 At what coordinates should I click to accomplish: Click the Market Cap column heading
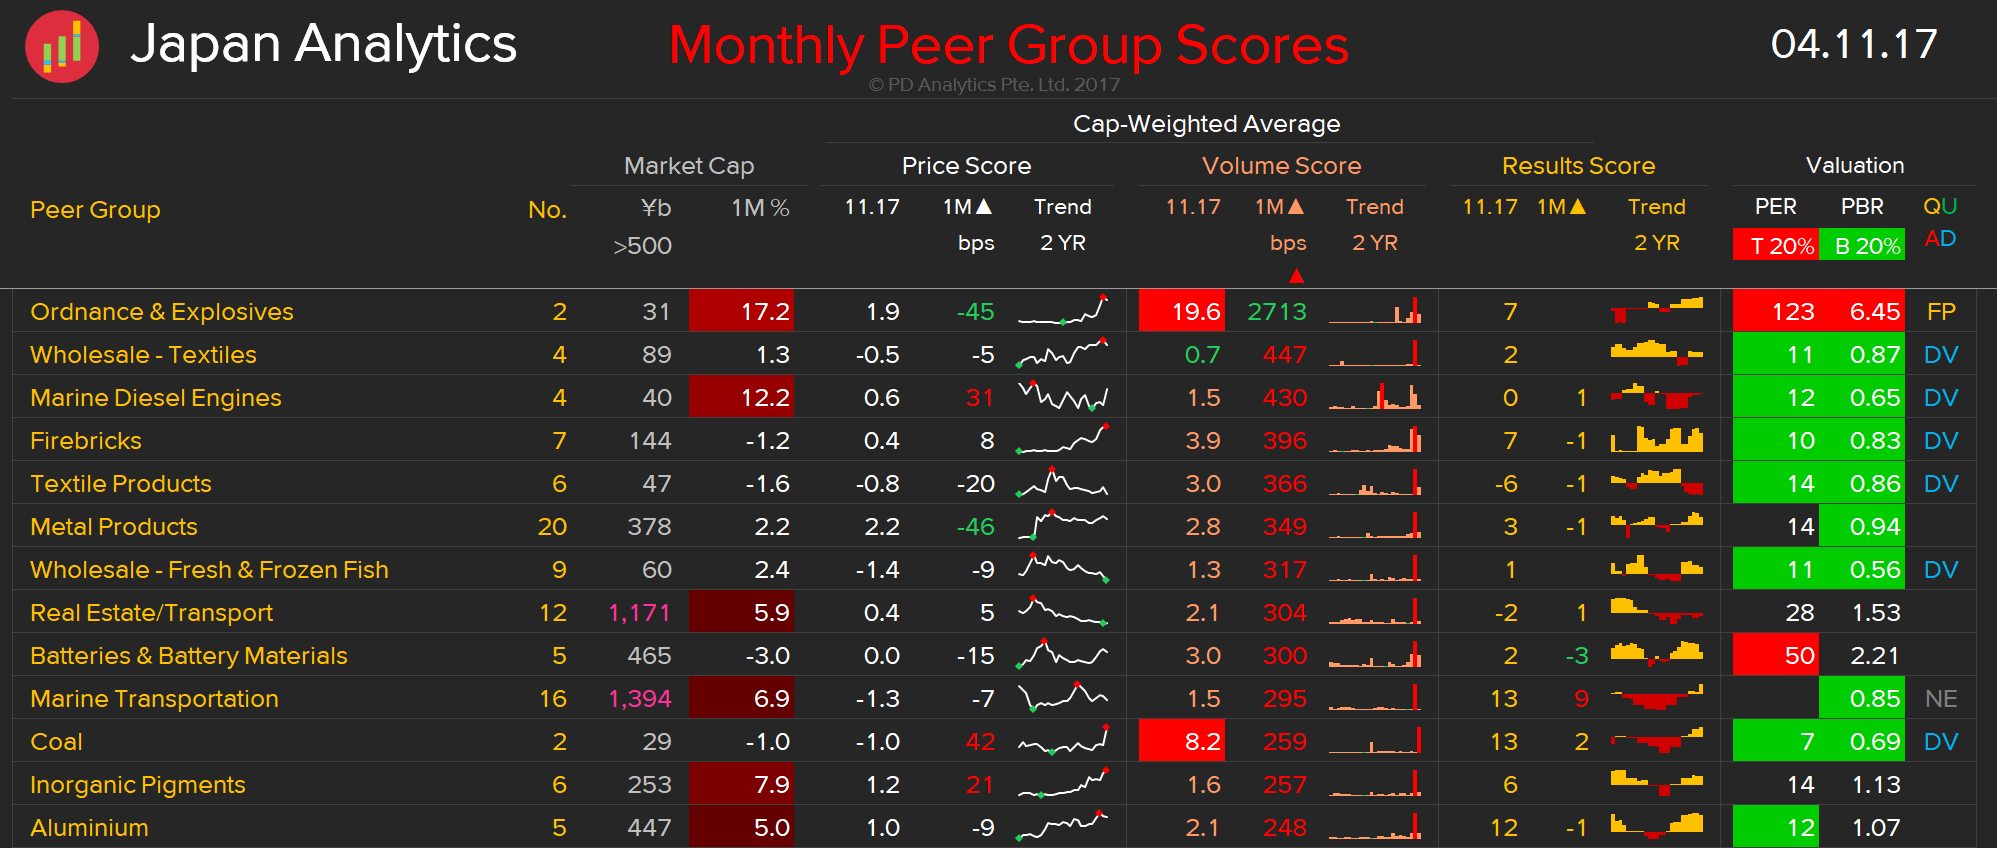688,166
